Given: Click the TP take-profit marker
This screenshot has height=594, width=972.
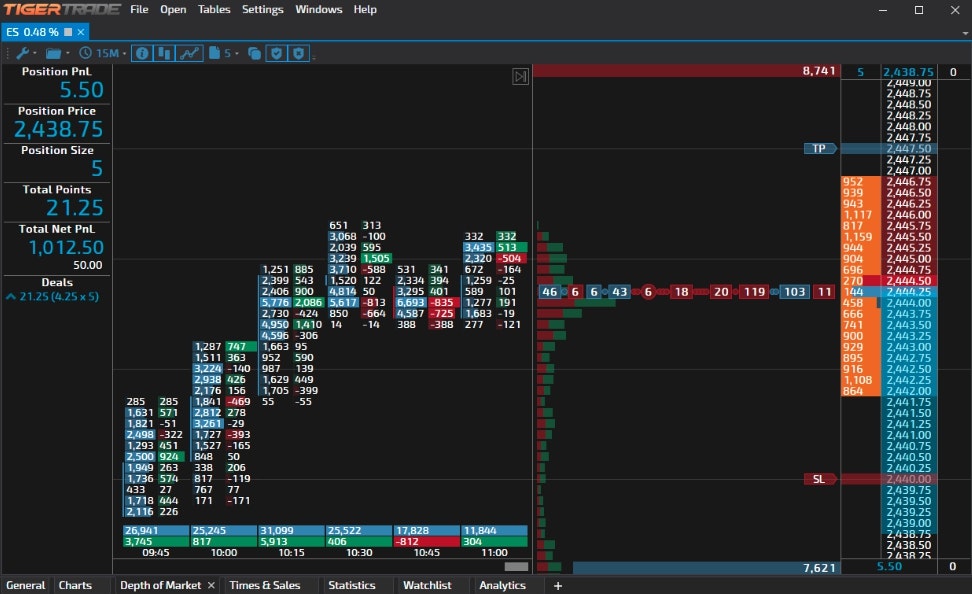Looking at the screenshot, I should pos(819,148).
